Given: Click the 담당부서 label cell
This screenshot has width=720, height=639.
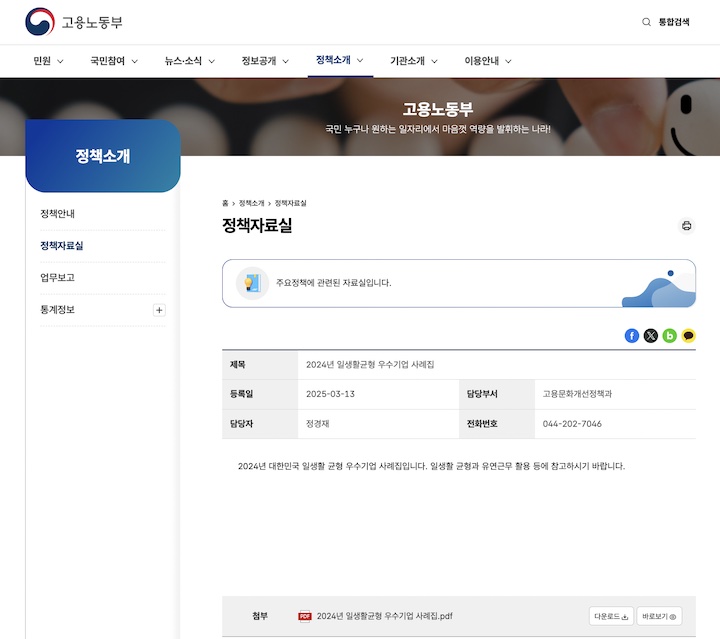Looking at the screenshot, I should point(497,394).
